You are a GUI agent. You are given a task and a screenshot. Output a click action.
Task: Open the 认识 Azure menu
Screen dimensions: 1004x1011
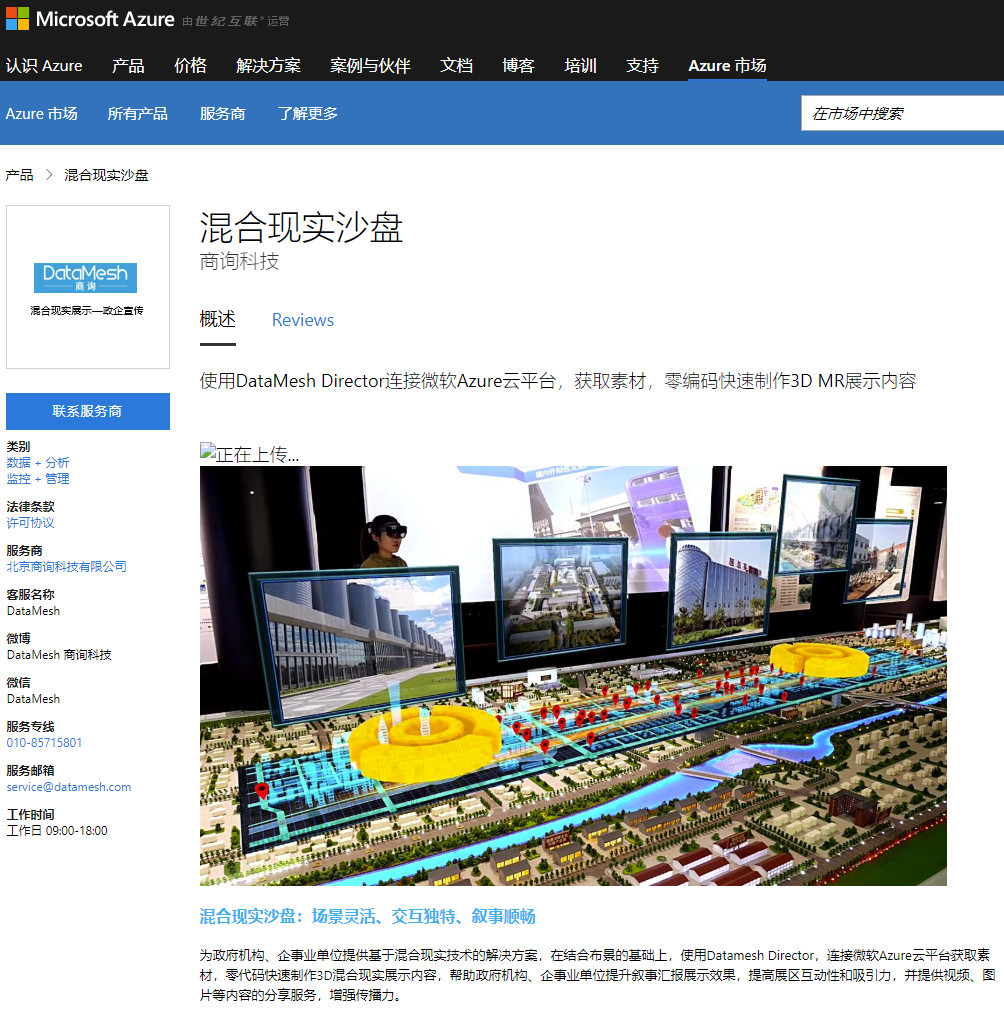click(x=44, y=66)
